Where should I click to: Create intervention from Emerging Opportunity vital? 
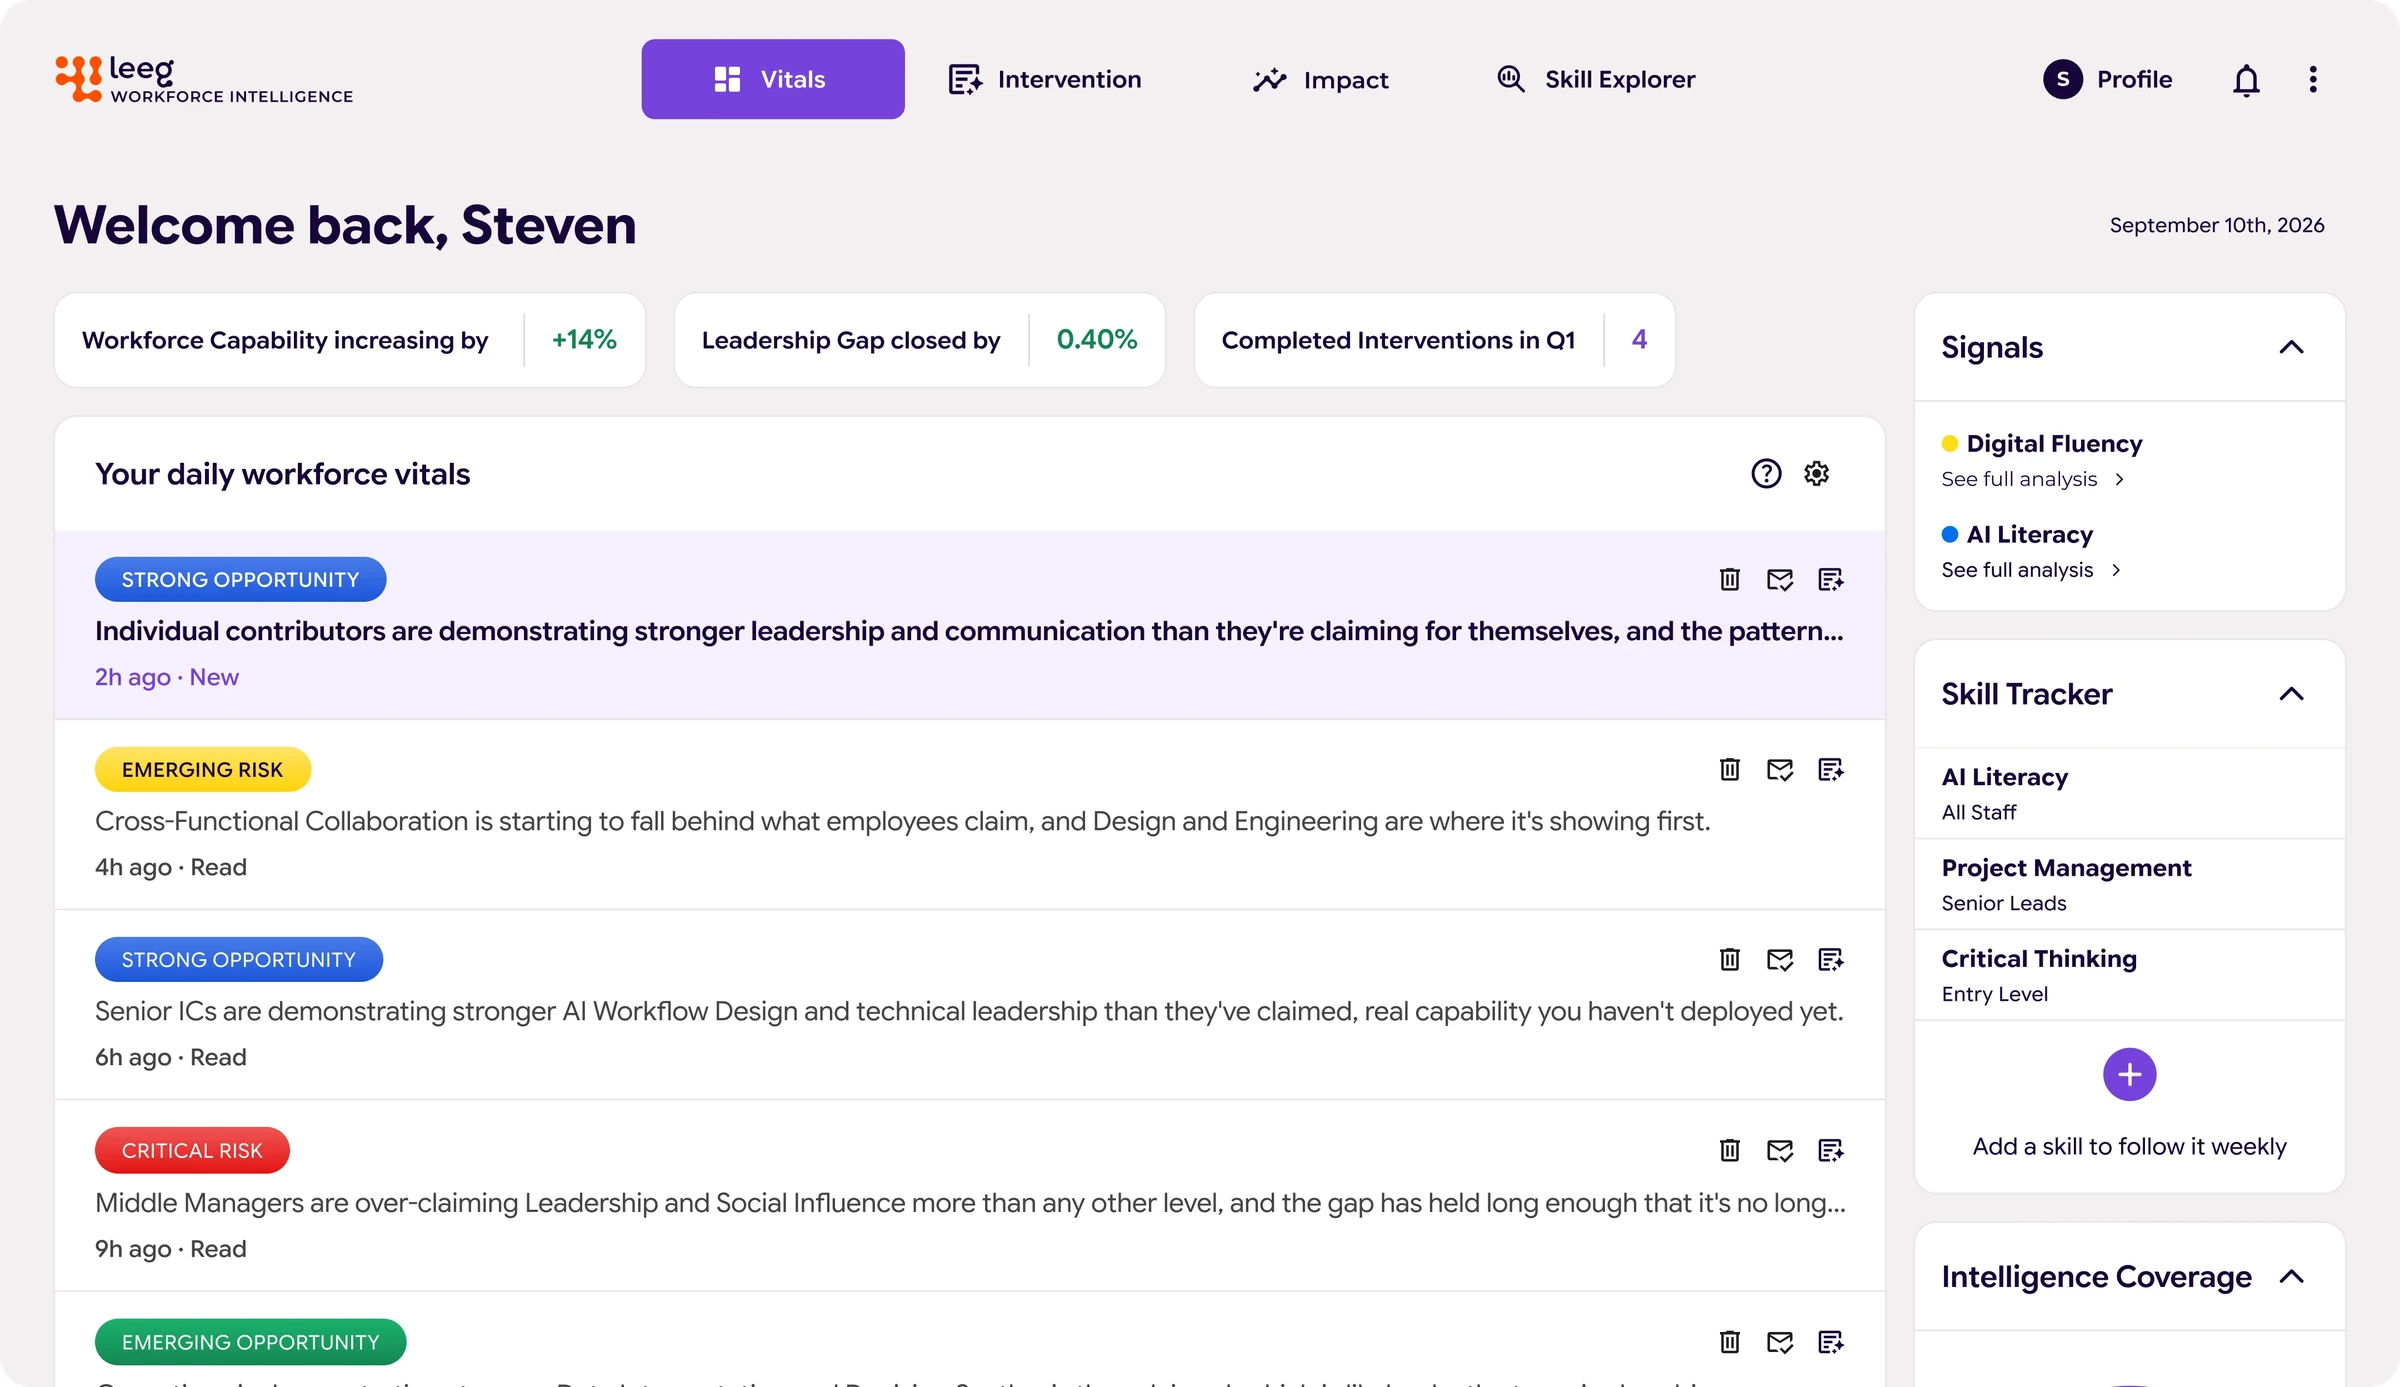pyautogui.click(x=1831, y=1342)
